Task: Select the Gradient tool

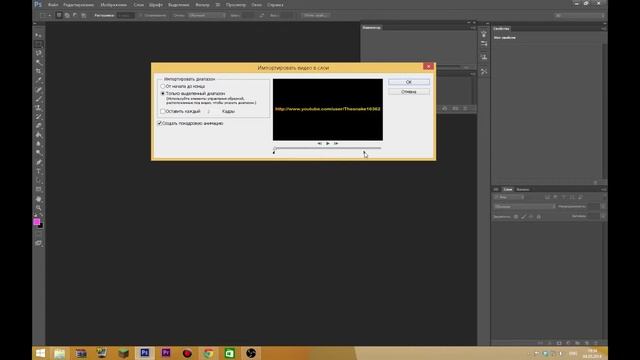Action: tap(38, 135)
